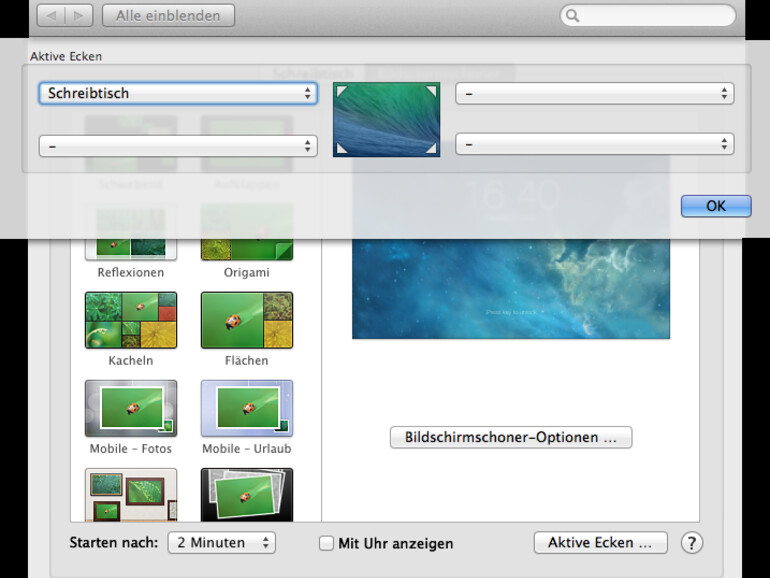Screen dimensions: 770x578
Task: Select the framed wall pictures screensaver
Action: pyautogui.click(x=131, y=495)
